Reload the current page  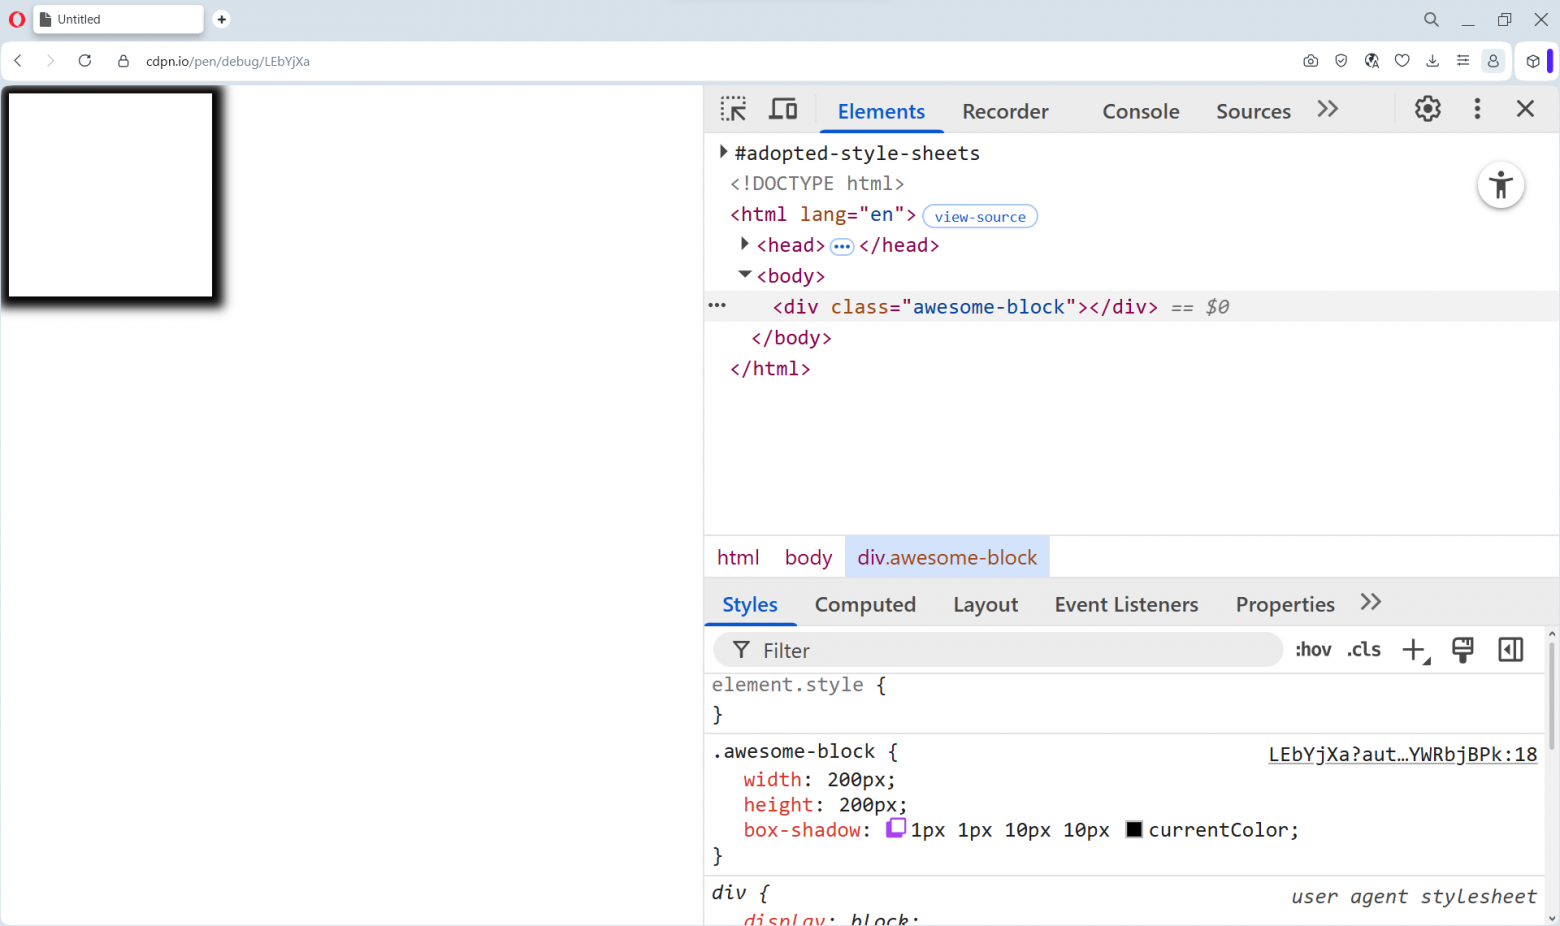(85, 61)
